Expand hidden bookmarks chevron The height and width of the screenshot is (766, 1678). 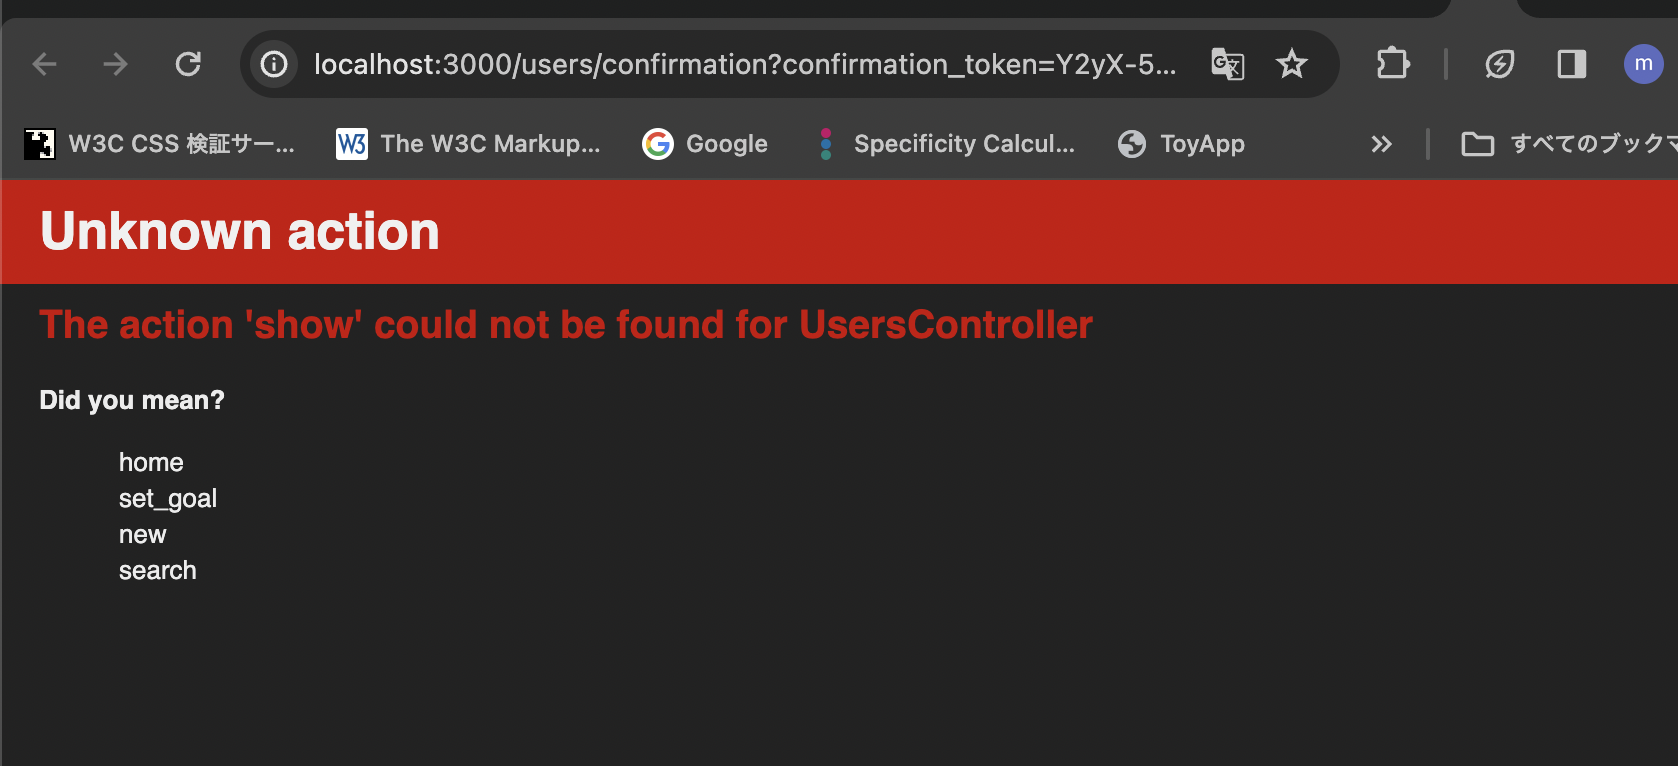coord(1381,144)
